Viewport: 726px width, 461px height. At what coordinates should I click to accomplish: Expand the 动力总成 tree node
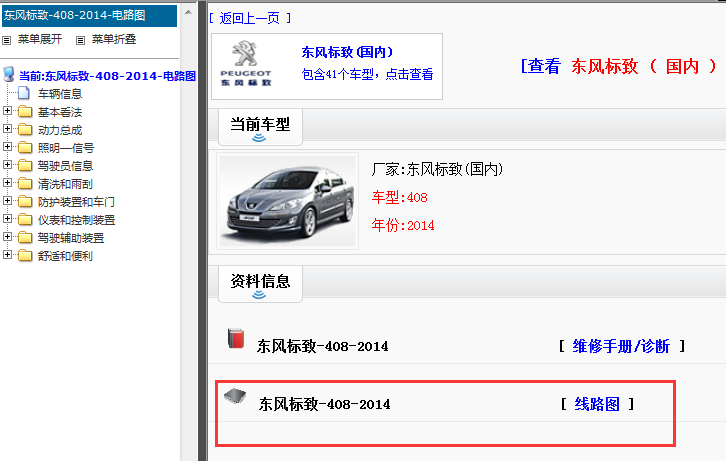coord(7,129)
